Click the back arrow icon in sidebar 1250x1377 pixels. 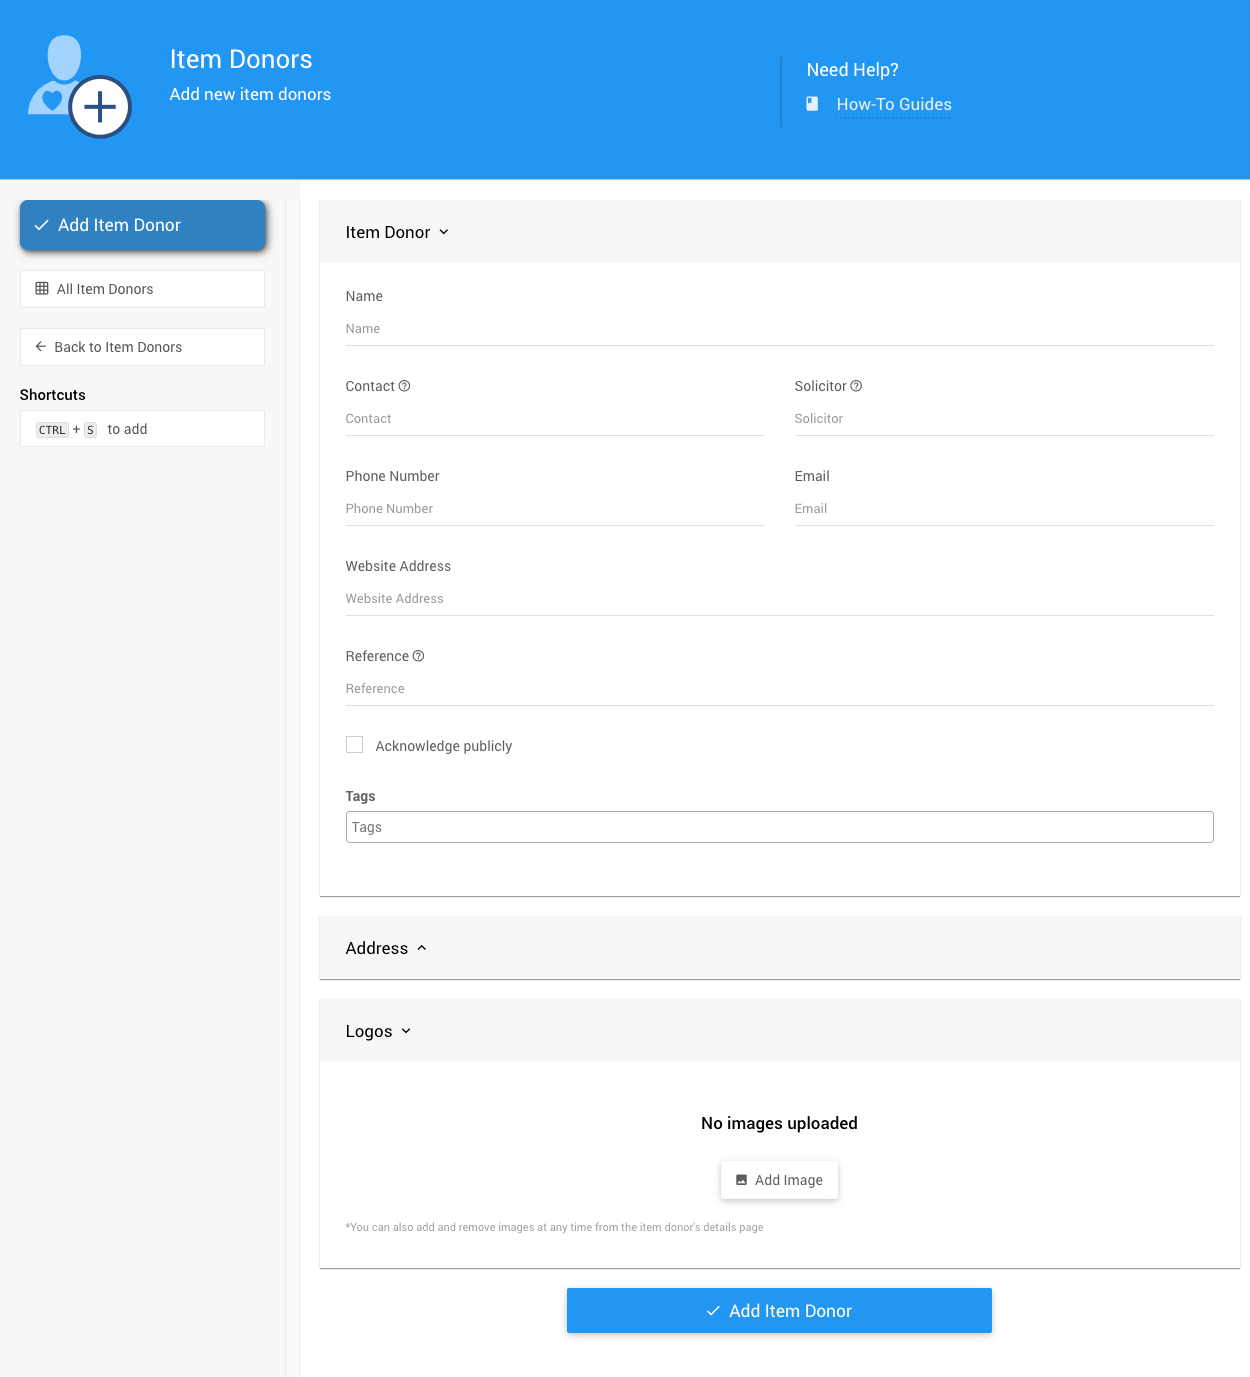point(41,347)
